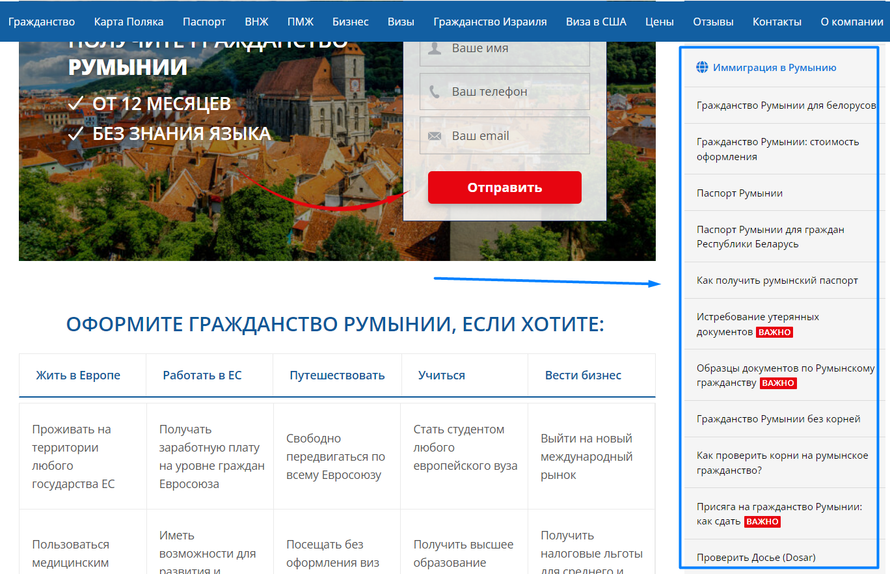This screenshot has height=574, width=890.
Task: Open the ПМЖ navigation item
Action: [x=300, y=22]
